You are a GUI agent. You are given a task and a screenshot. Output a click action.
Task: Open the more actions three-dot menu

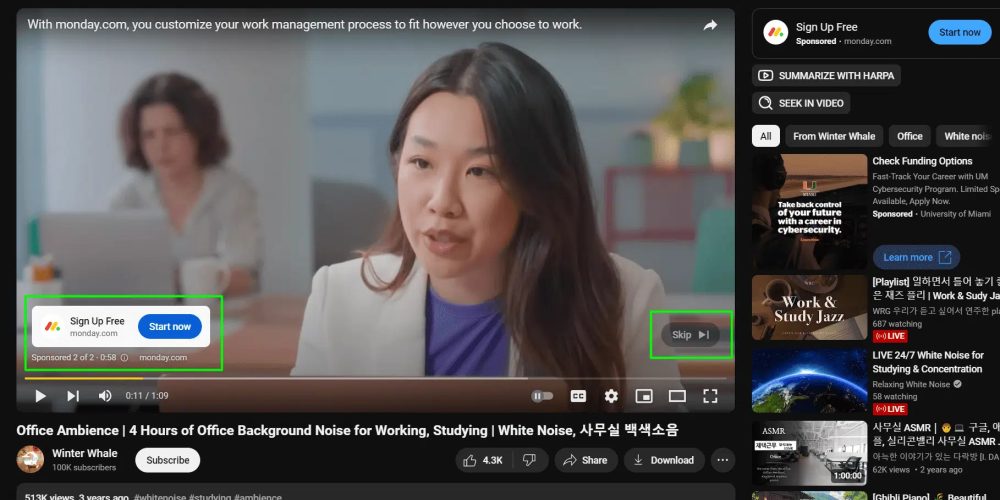(722, 460)
